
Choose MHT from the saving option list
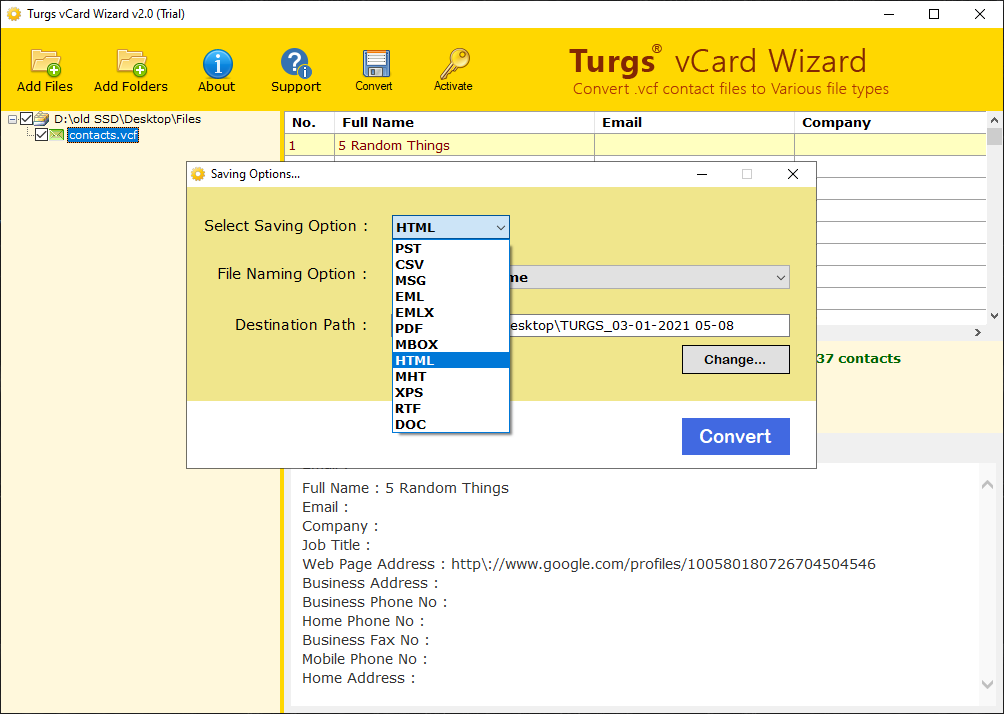pyautogui.click(x=451, y=377)
